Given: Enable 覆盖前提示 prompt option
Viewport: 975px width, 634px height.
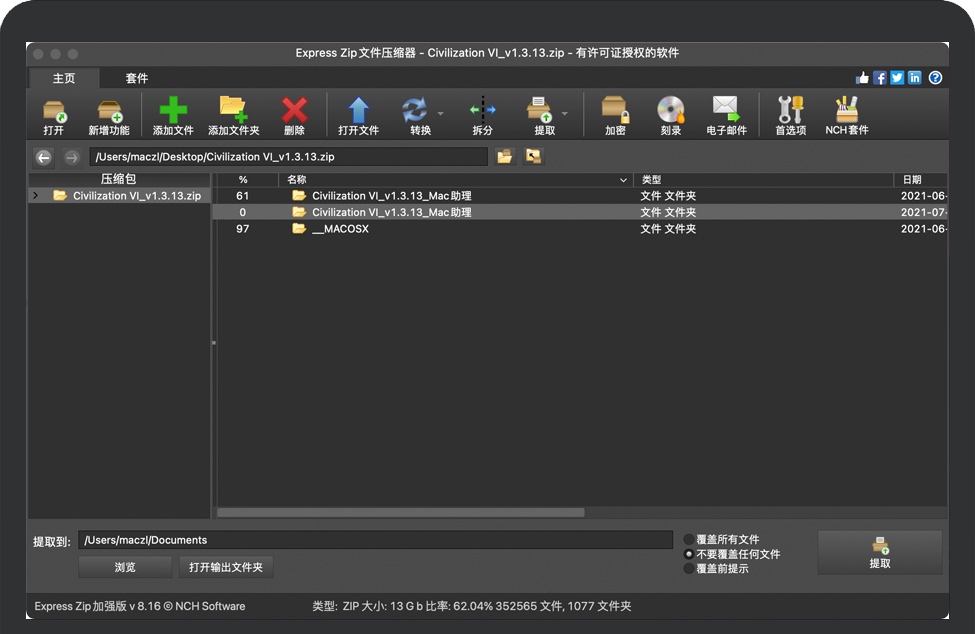Looking at the screenshot, I should (689, 567).
